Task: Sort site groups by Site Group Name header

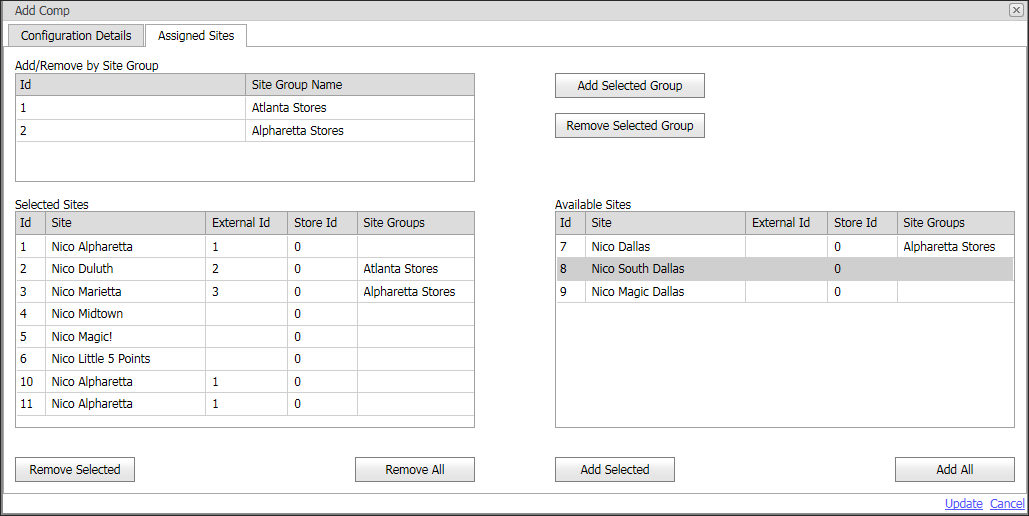Action: [x=360, y=85]
